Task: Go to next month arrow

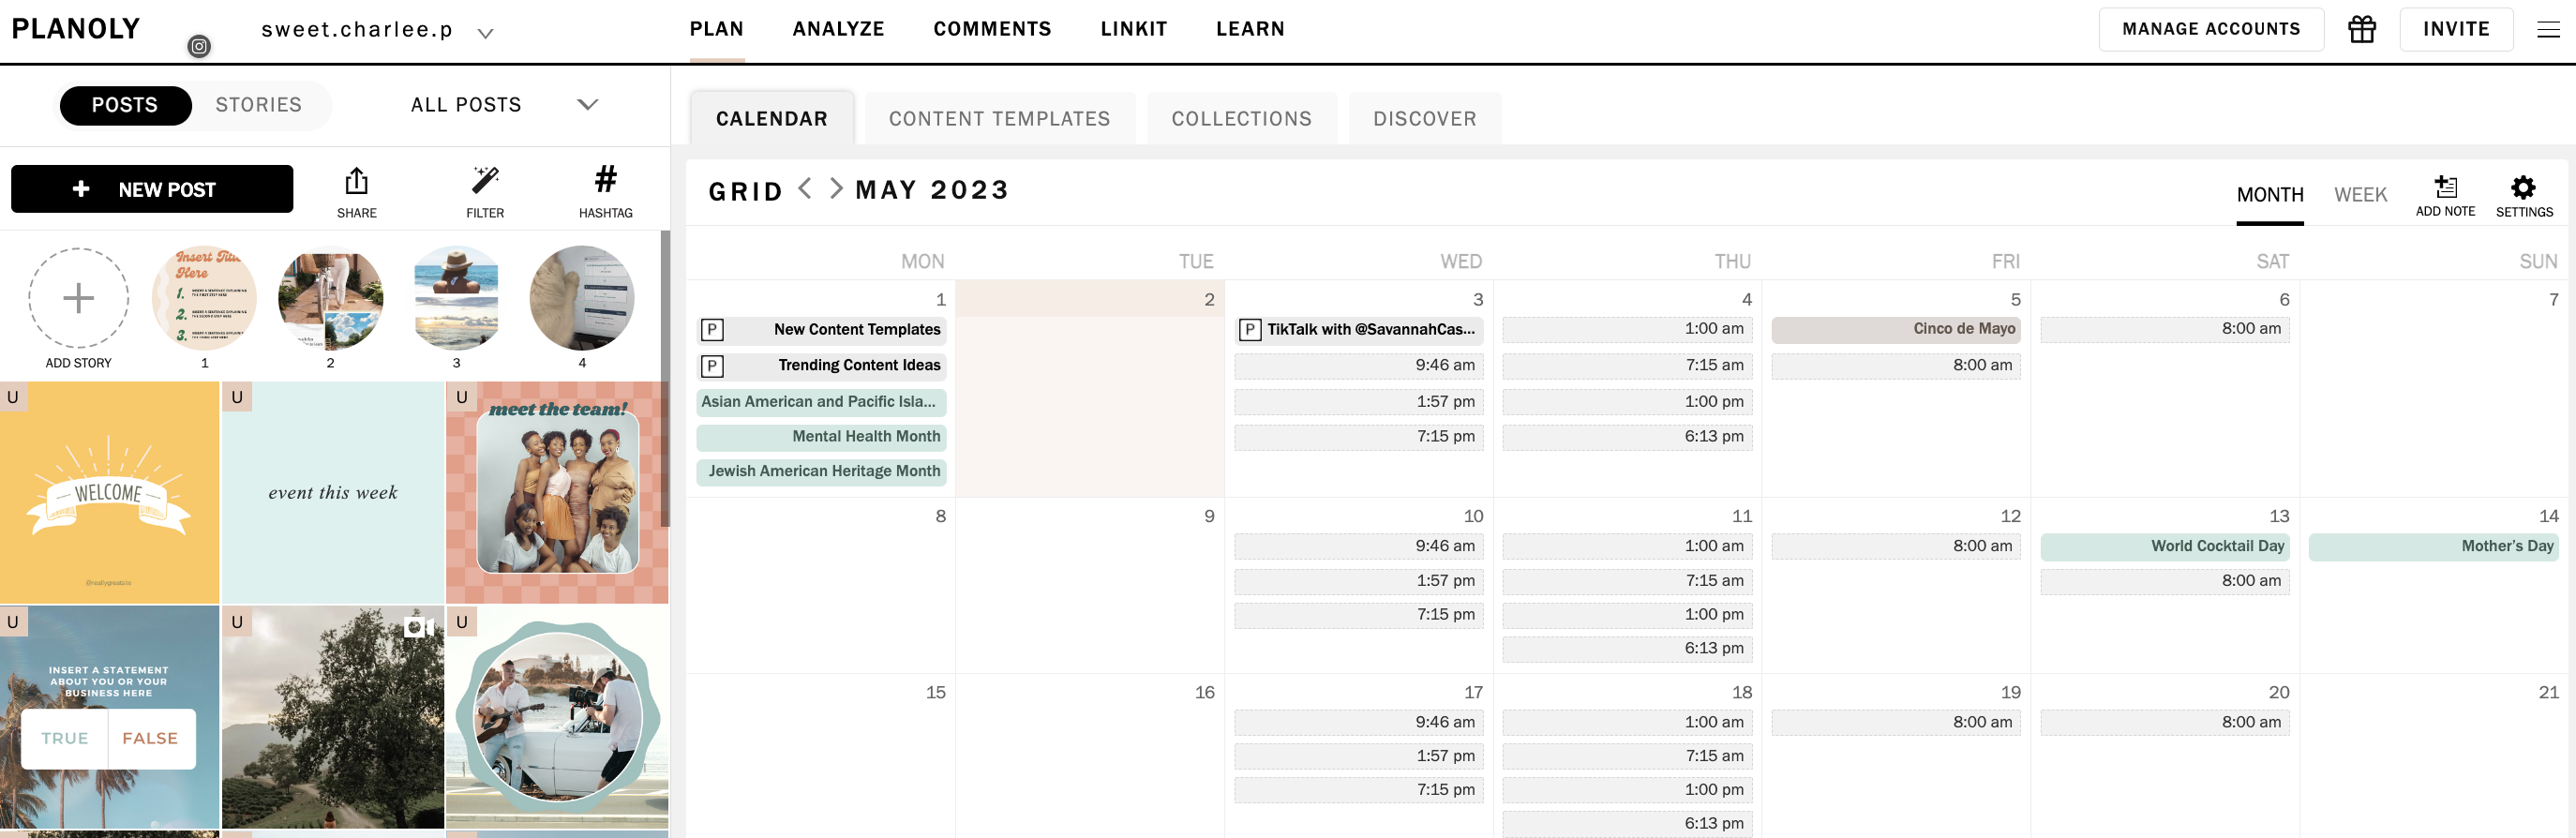Action: pos(836,188)
